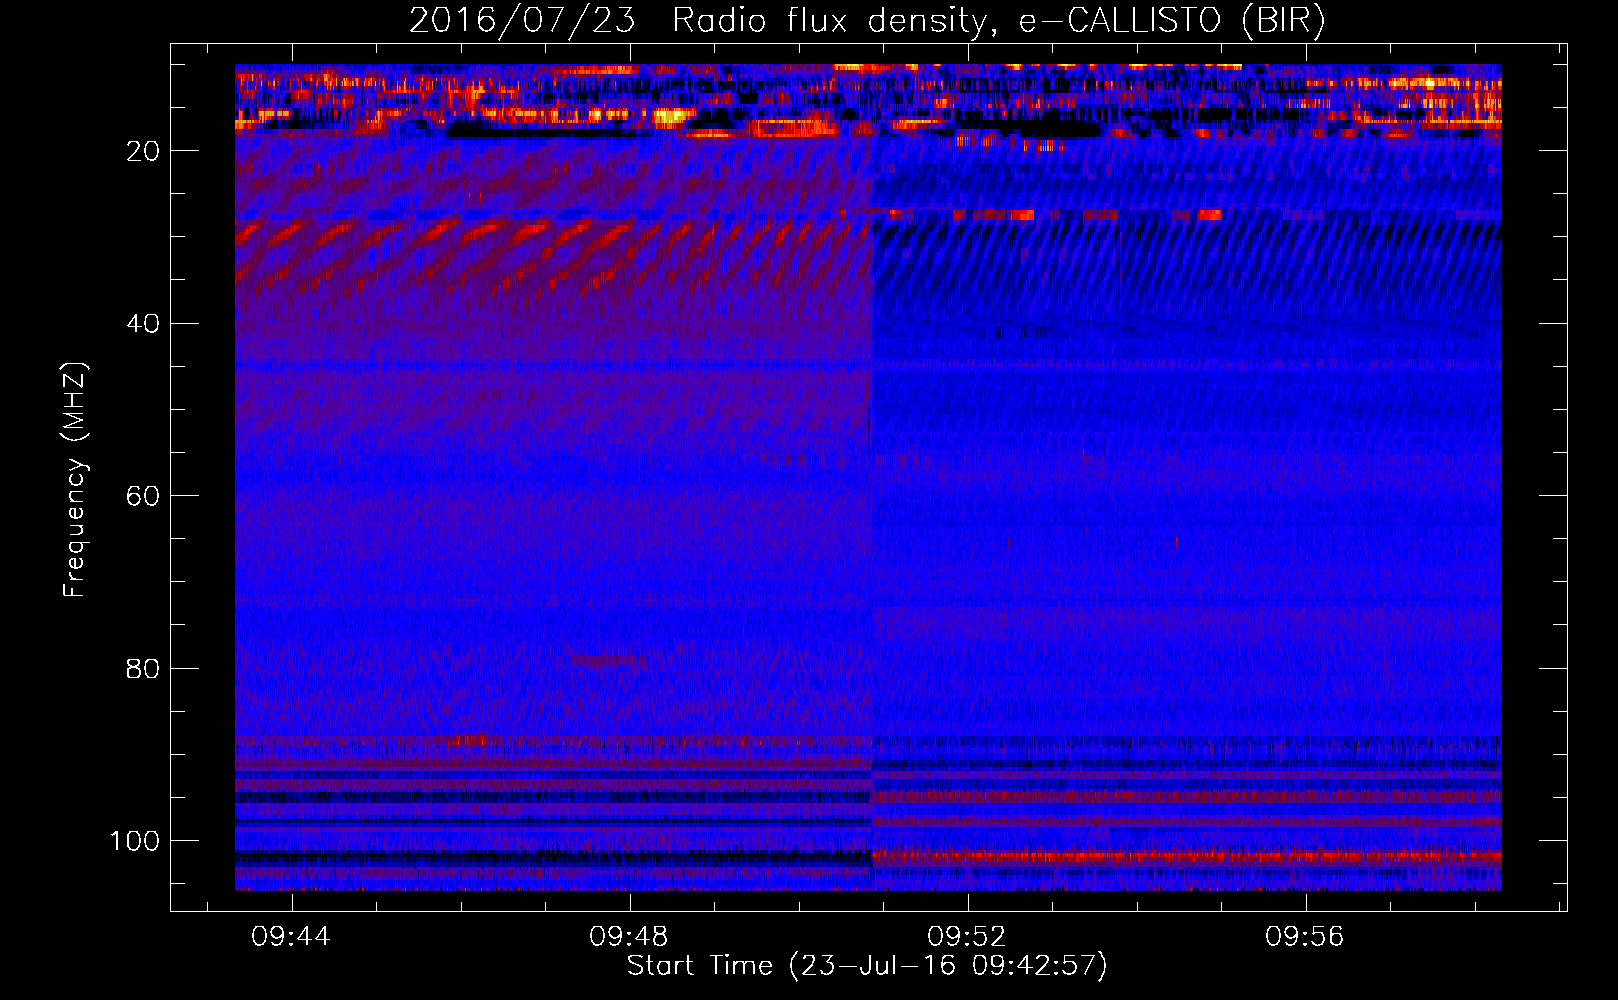Viewport: 1618px width, 1000px height.
Task: Click the 'Frequency (MHZ)' axis label
Action: pos(75,480)
